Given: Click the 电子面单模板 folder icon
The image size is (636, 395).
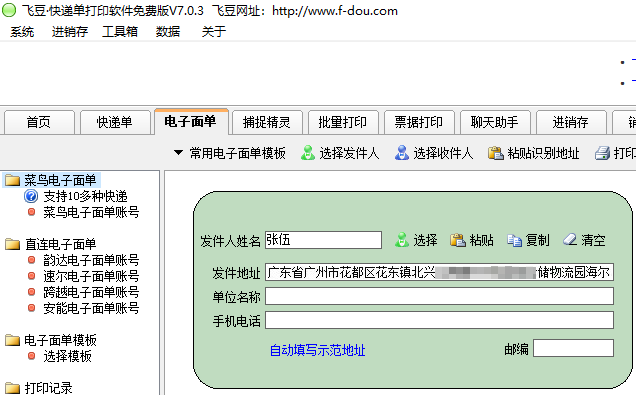Looking at the screenshot, I should (13, 340).
